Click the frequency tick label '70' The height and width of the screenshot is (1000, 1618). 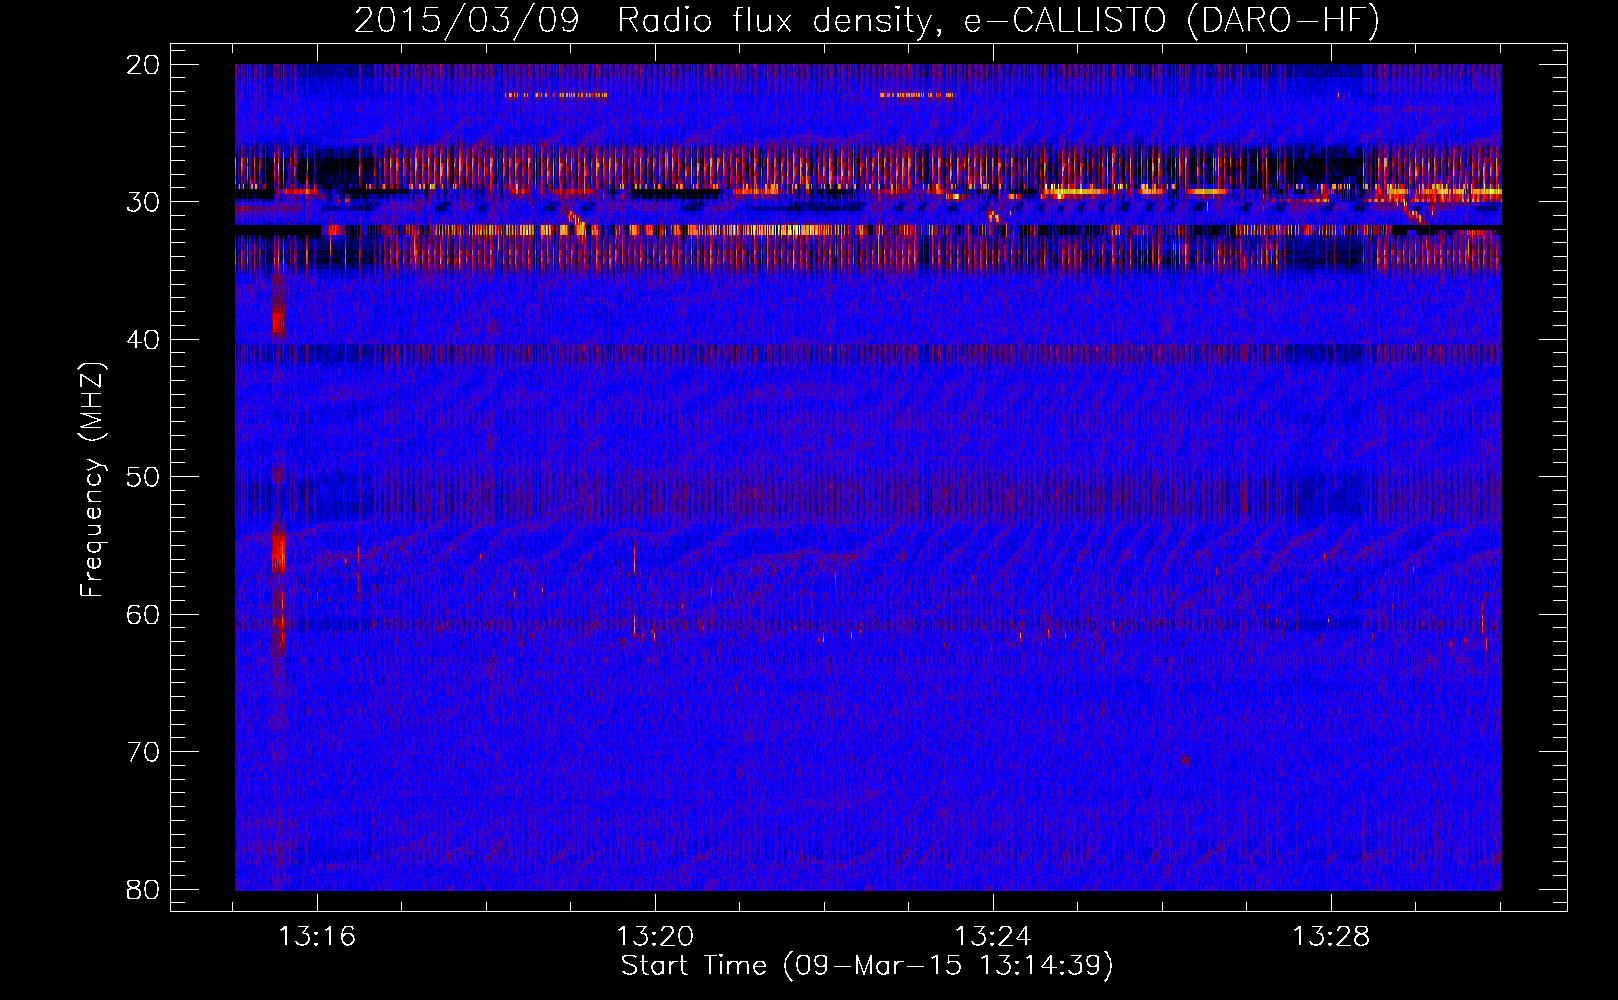(143, 752)
